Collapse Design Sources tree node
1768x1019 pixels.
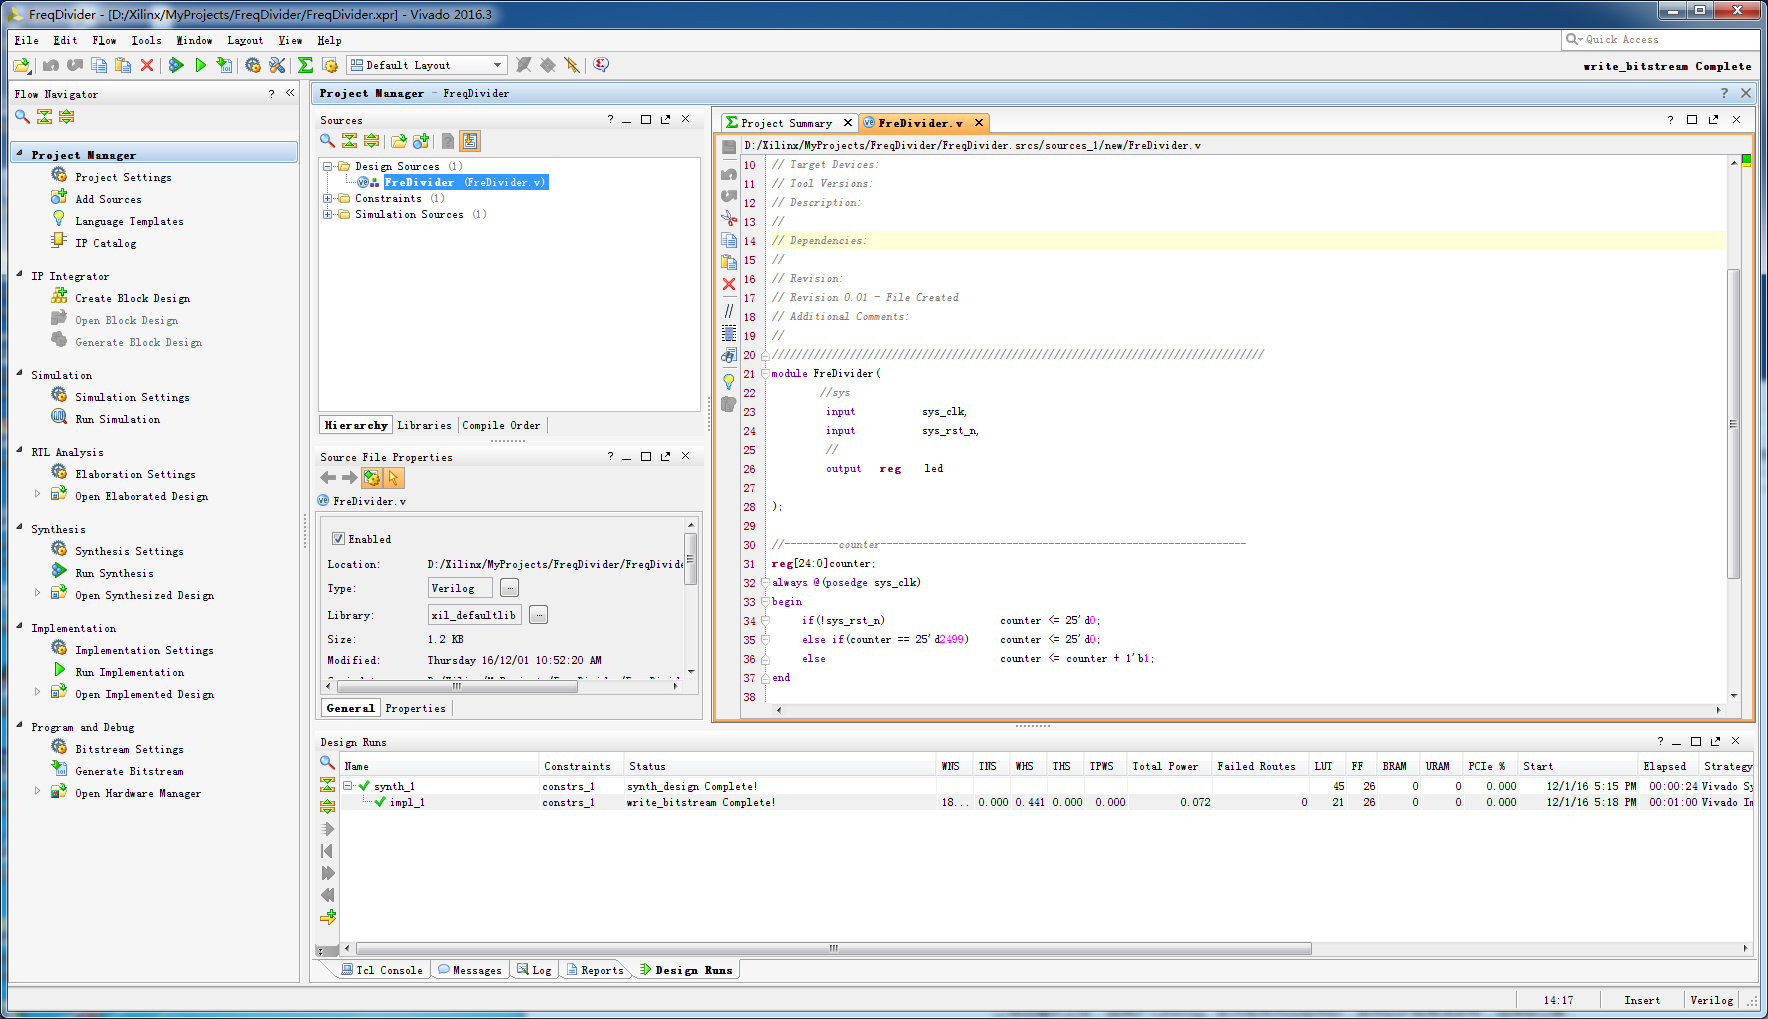[x=327, y=167]
